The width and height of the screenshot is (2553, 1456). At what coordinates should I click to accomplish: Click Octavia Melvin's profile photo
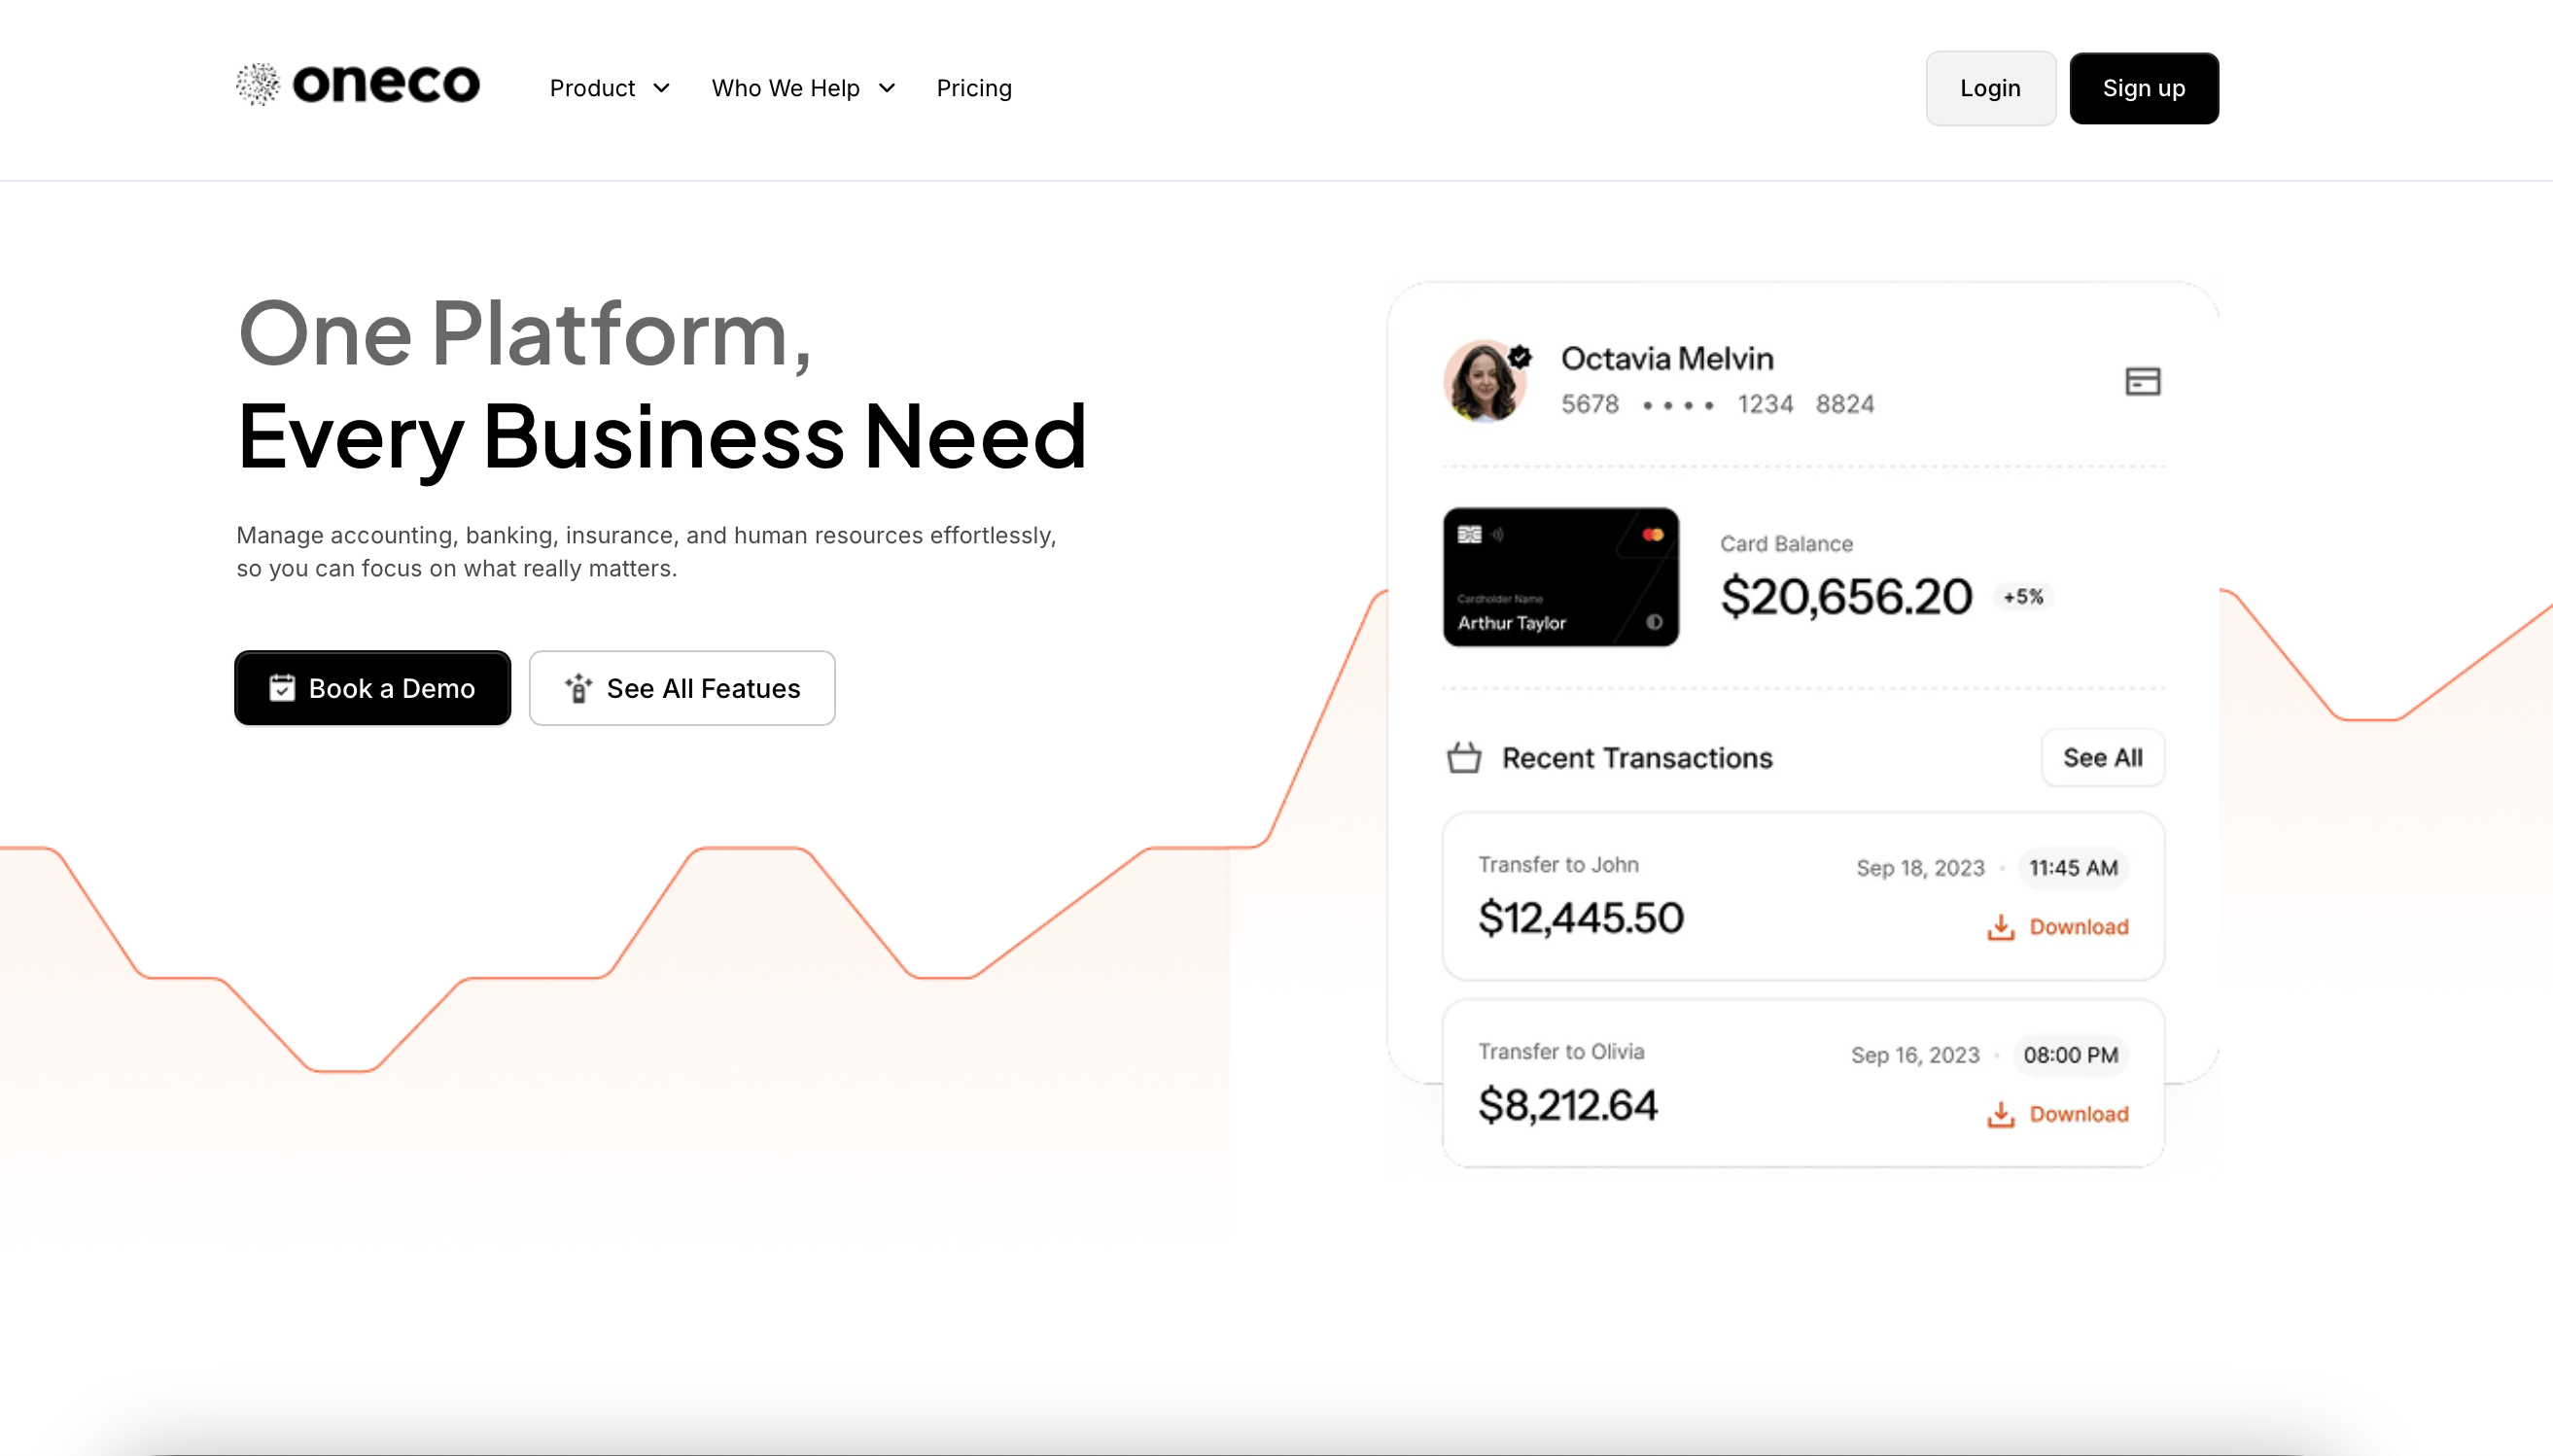coord(1484,381)
